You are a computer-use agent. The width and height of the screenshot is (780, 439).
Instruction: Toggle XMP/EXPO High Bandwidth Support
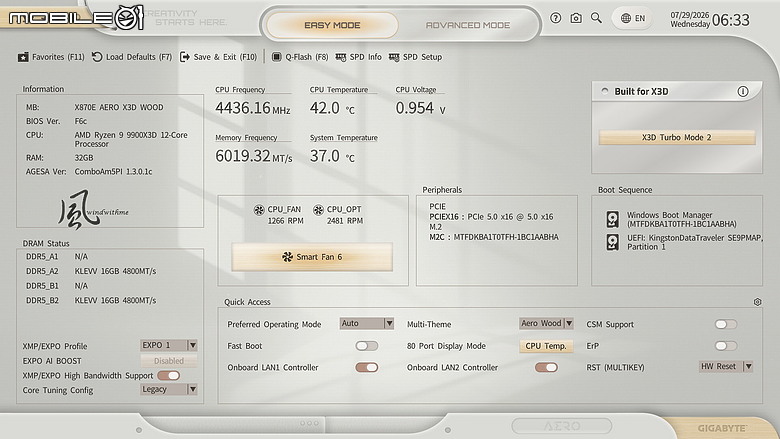(169, 375)
